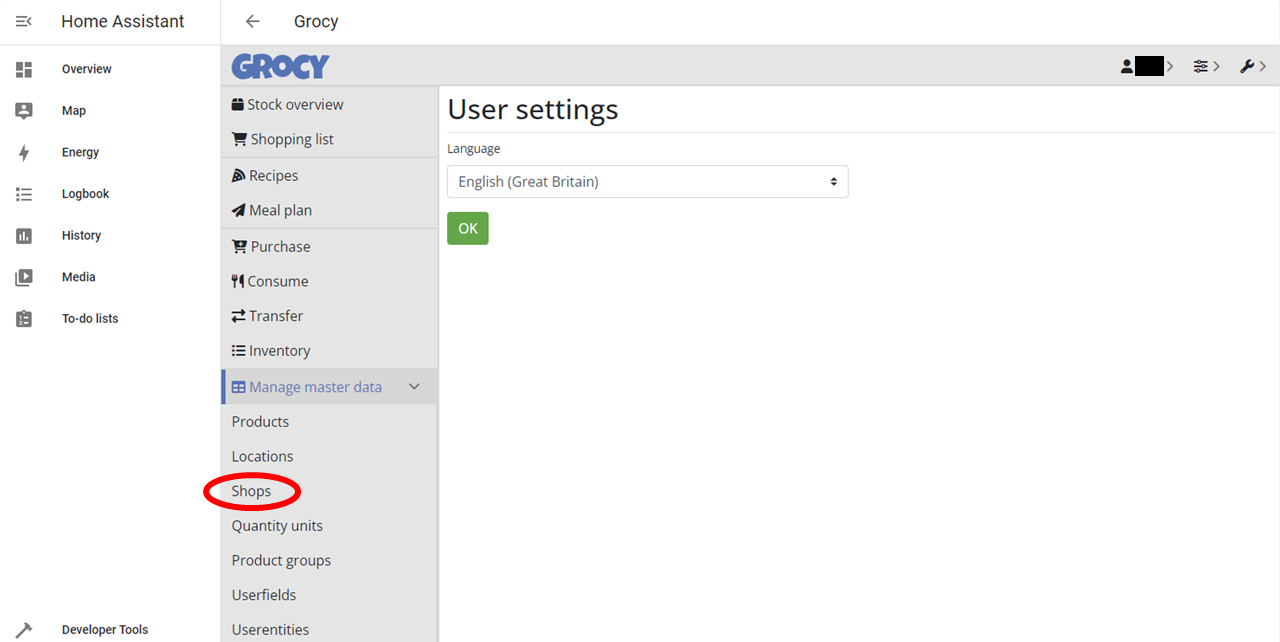Click the Transfer arrows icon

tap(238, 316)
